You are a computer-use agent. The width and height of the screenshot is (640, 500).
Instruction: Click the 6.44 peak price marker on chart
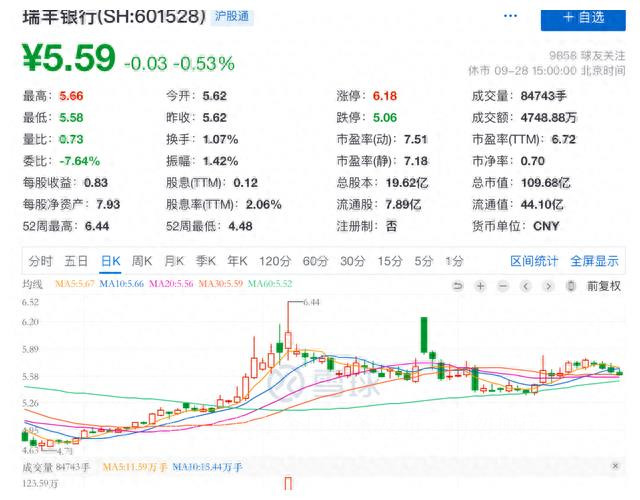311,302
